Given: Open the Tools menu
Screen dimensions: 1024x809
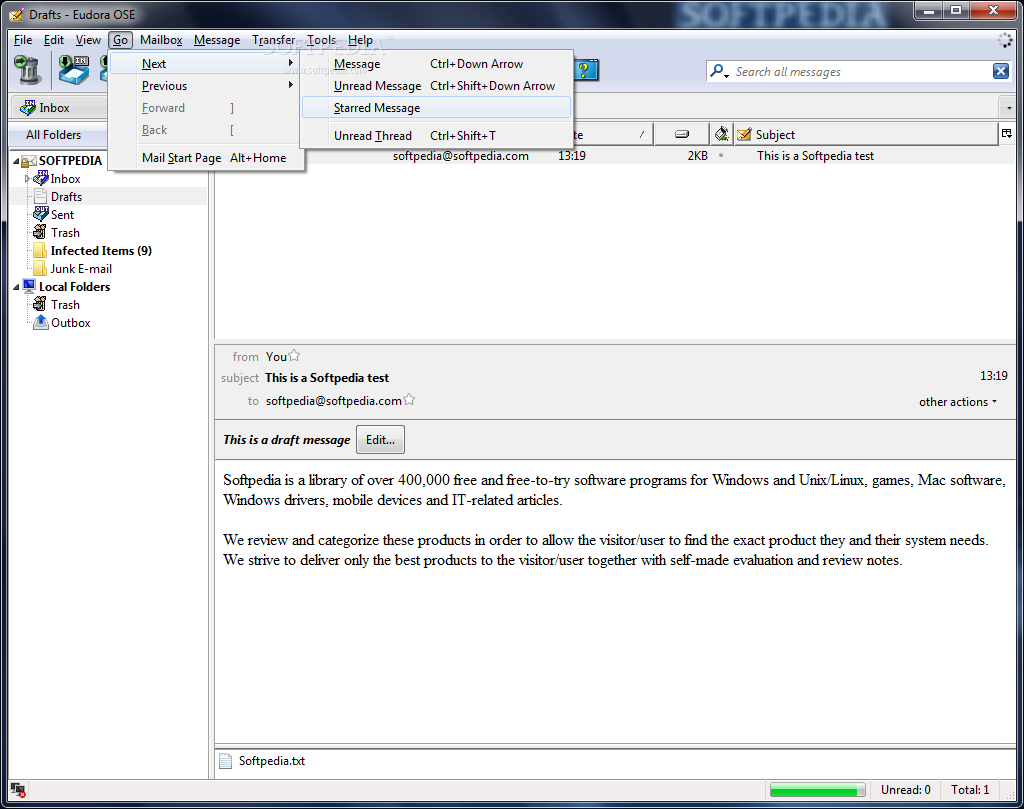Looking at the screenshot, I should (321, 40).
